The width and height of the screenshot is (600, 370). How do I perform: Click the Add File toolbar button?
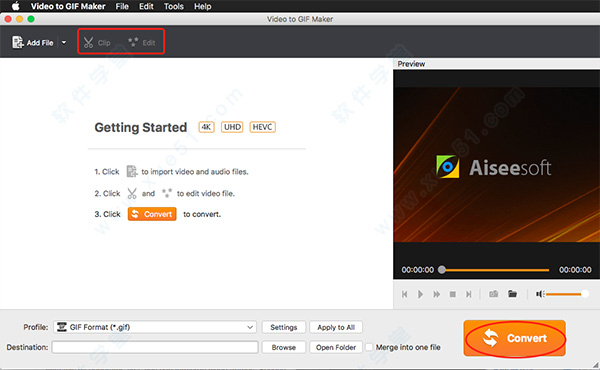click(x=33, y=42)
